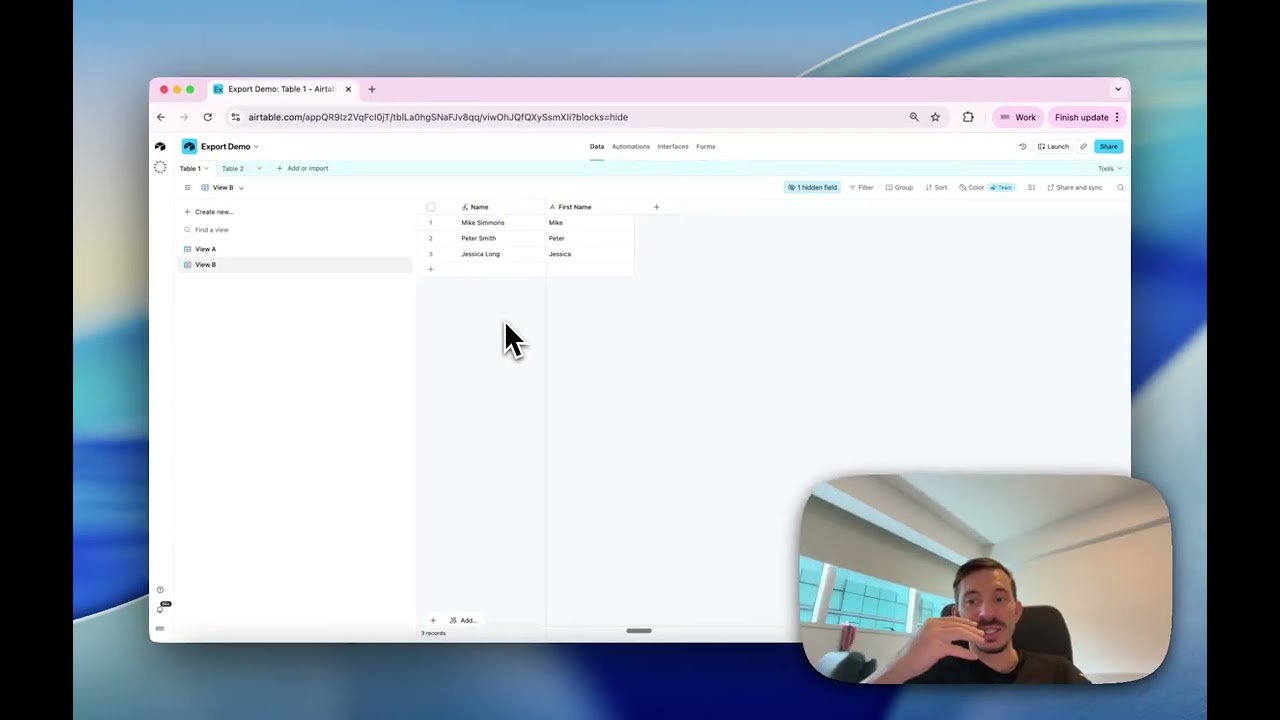The height and width of the screenshot is (720, 1280).
Task: Open the Group button
Action: pyautogui.click(x=899, y=187)
